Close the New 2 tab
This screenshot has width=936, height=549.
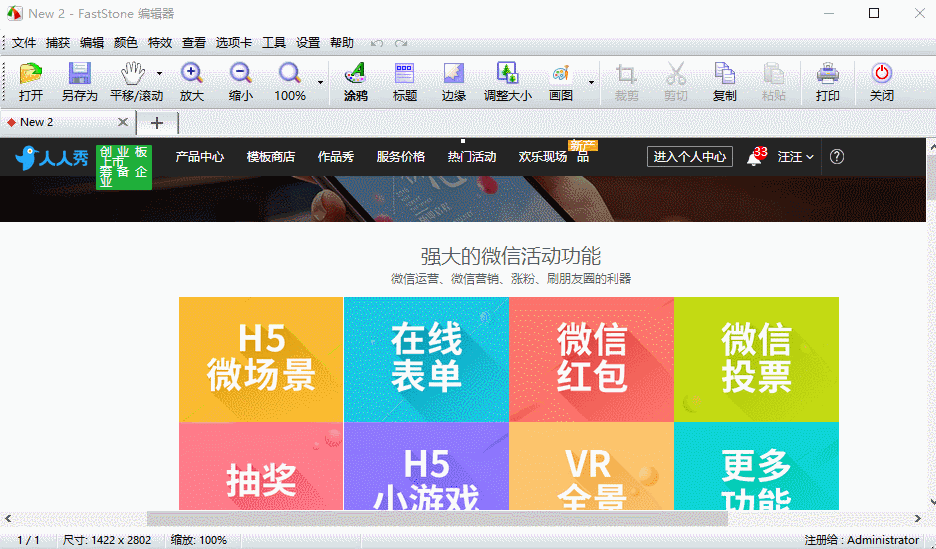(x=123, y=122)
